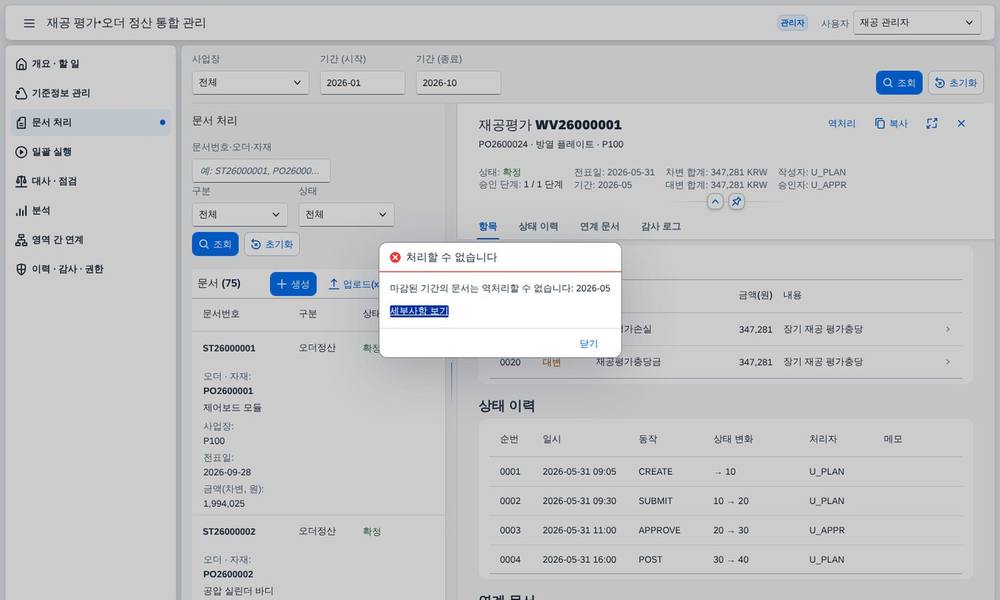This screenshot has height=600, width=1000.
Task: Click 초기화 button in 문서 처리 panel
Action: 272,244
